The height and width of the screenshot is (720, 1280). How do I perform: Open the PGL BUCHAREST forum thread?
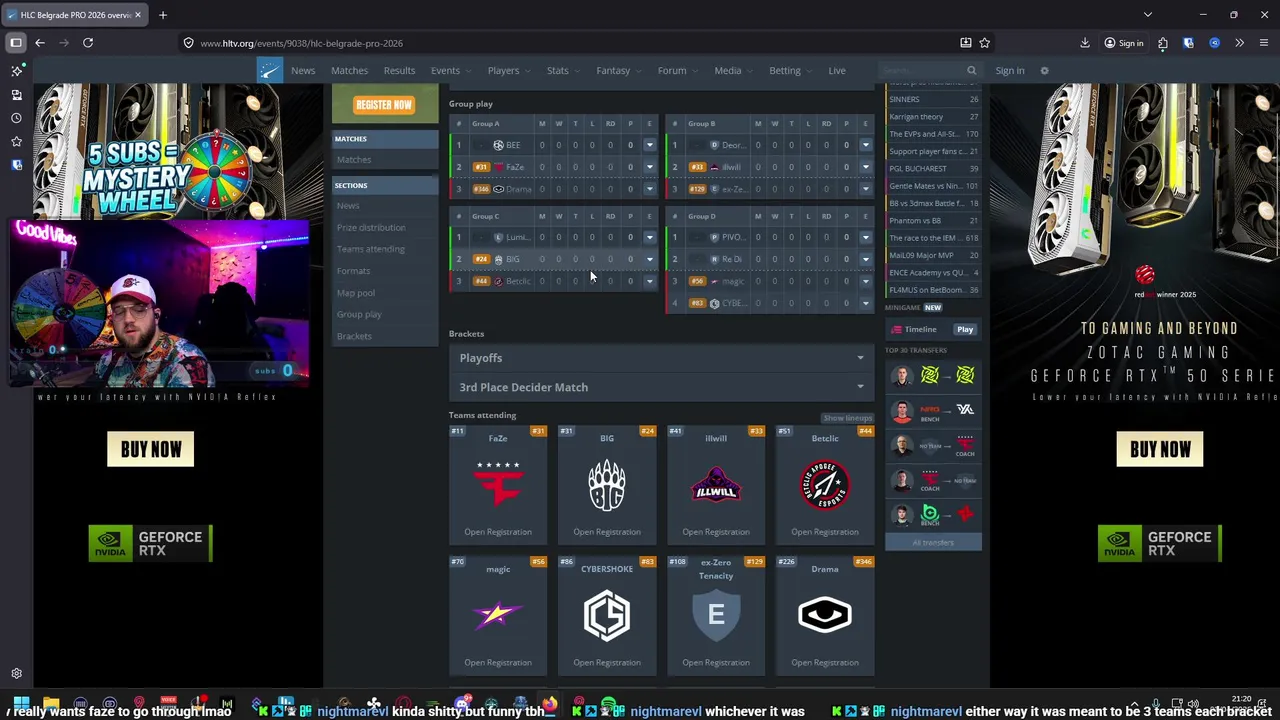(x=933, y=168)
